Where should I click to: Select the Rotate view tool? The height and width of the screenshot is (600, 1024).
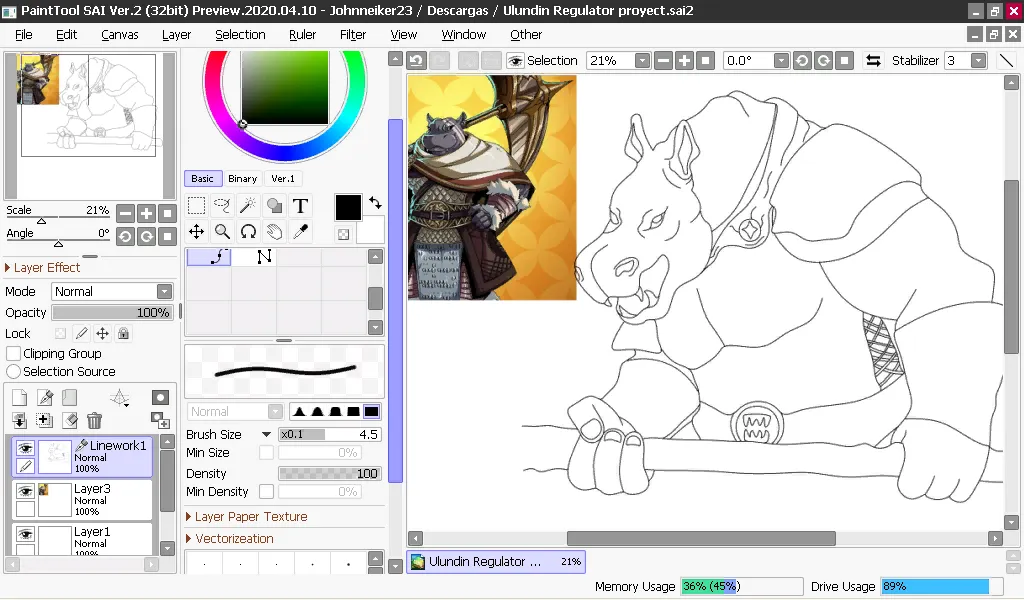coord(248,231)
